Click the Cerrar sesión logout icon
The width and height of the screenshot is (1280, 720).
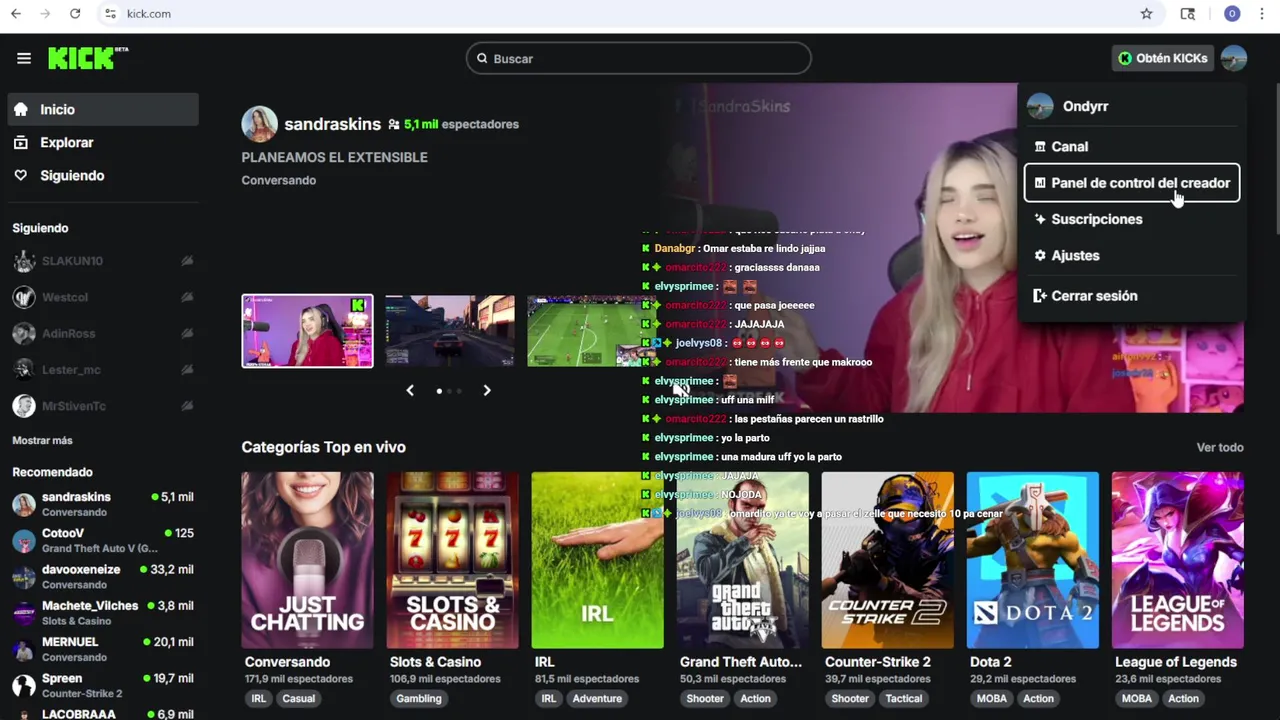coord(1040,296)
